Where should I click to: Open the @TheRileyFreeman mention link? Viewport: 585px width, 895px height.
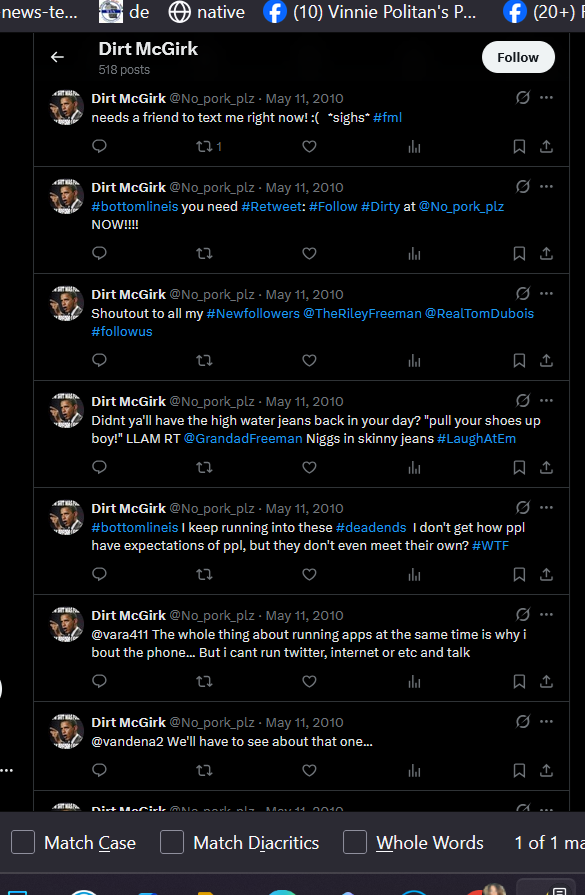[362, 313]
